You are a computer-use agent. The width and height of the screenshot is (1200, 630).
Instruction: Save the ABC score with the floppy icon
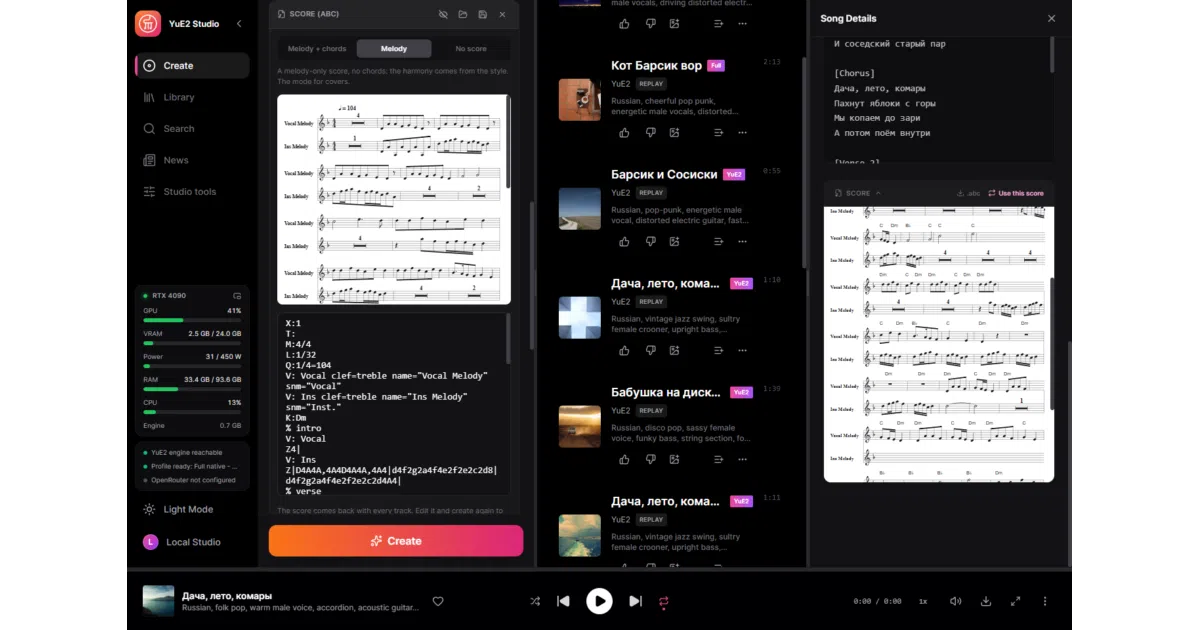tap(483, 15)
